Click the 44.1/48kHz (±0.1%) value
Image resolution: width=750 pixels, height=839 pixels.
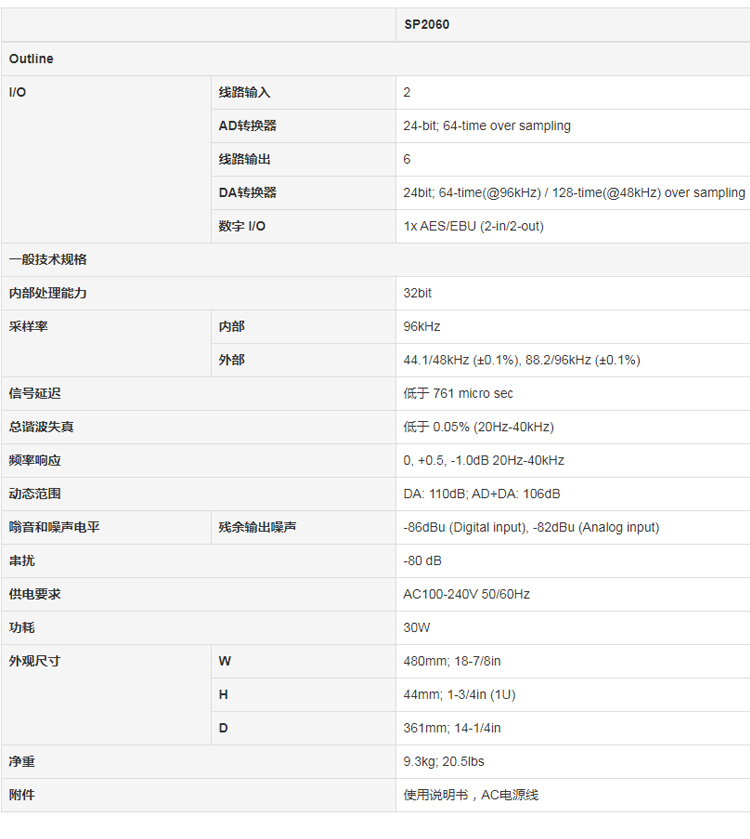(x=522, y=360)
